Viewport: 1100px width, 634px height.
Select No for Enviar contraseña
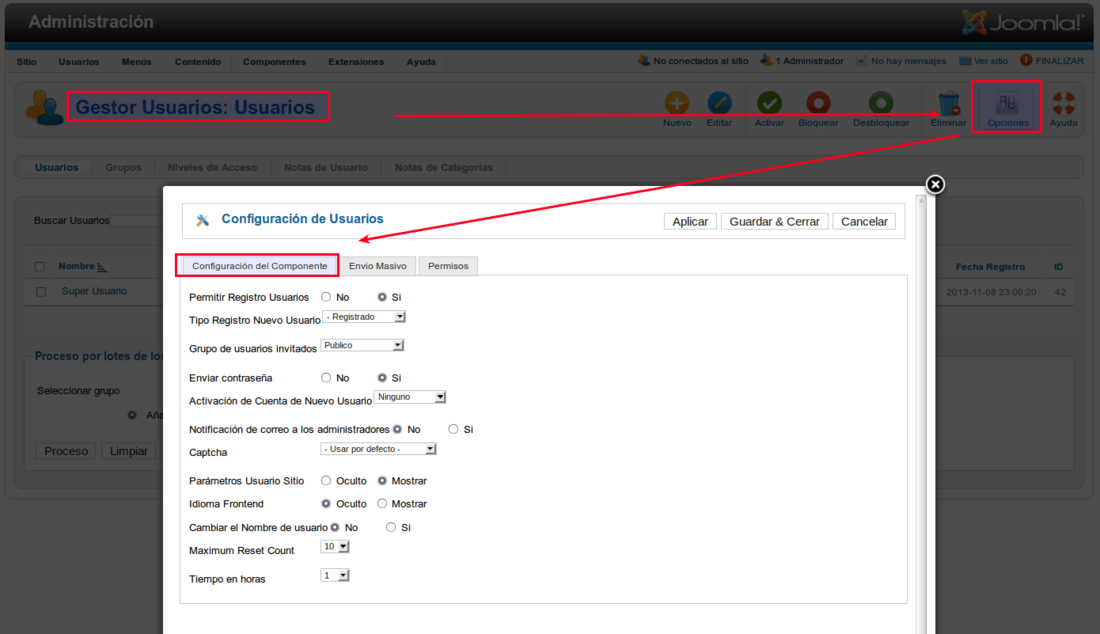coord(326,377)
